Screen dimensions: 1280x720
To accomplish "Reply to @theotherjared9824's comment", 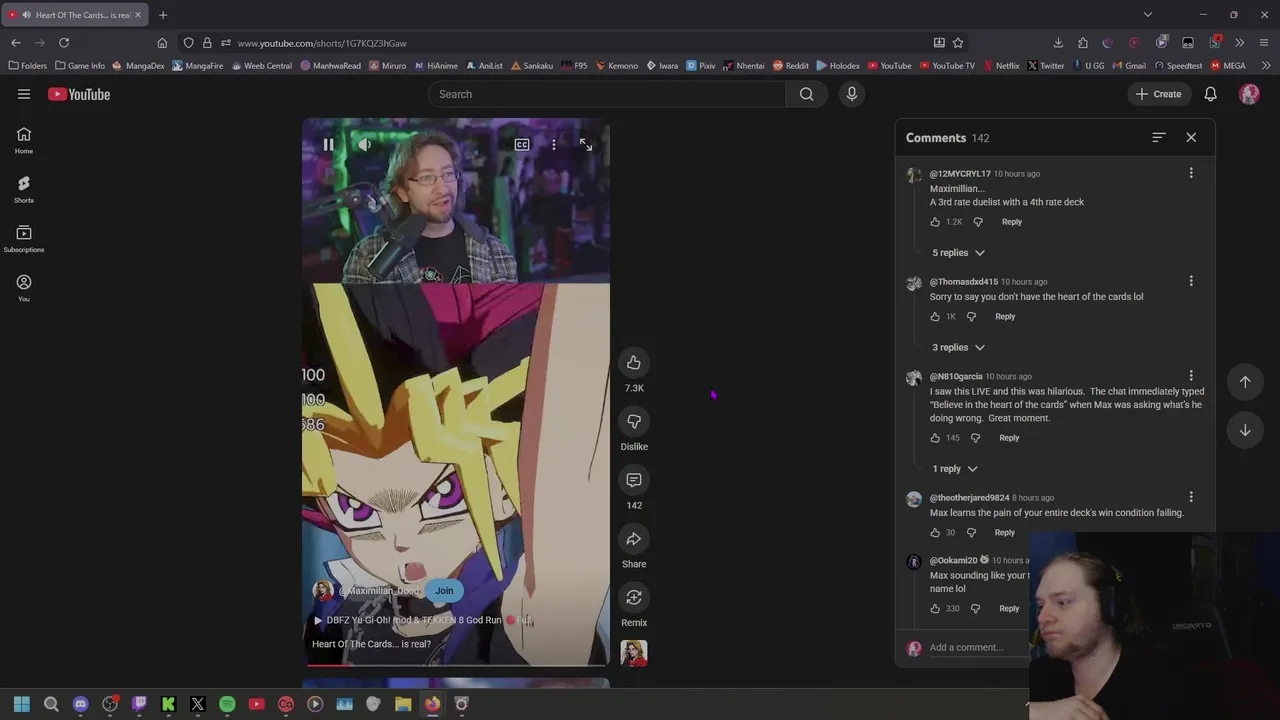I will point(1004,533).
